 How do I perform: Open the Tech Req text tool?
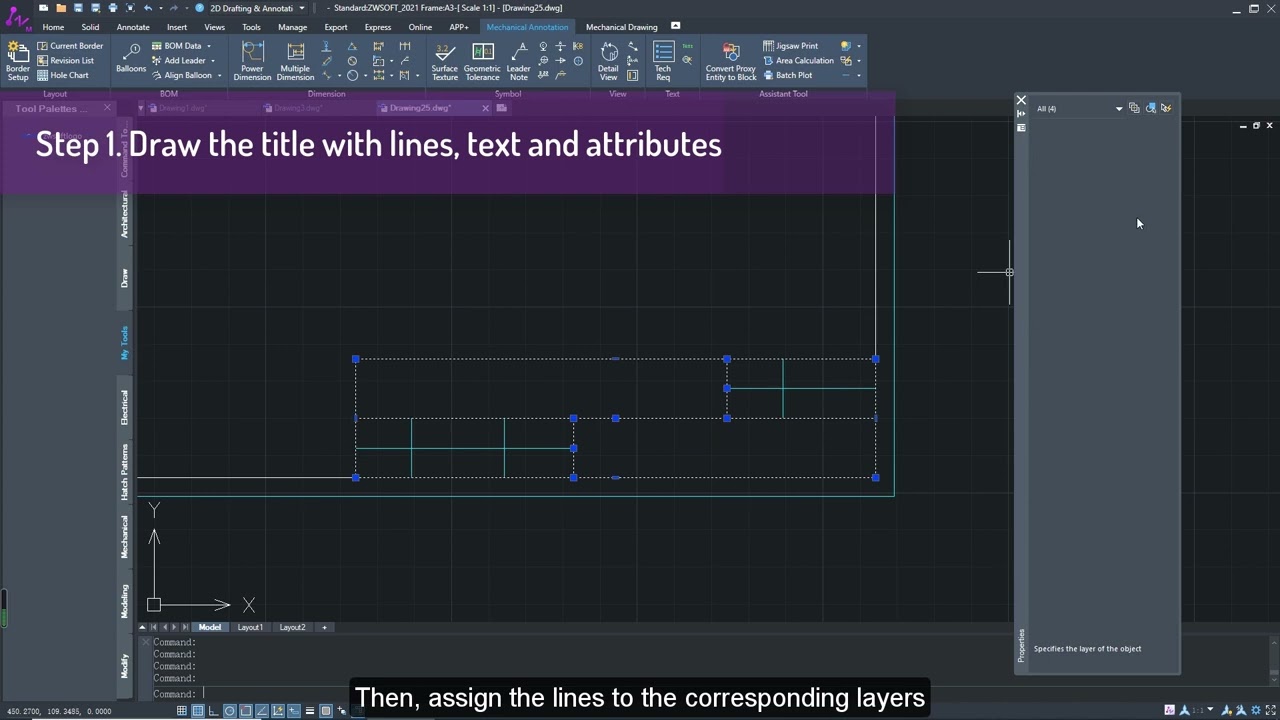(x=663, y=61)
